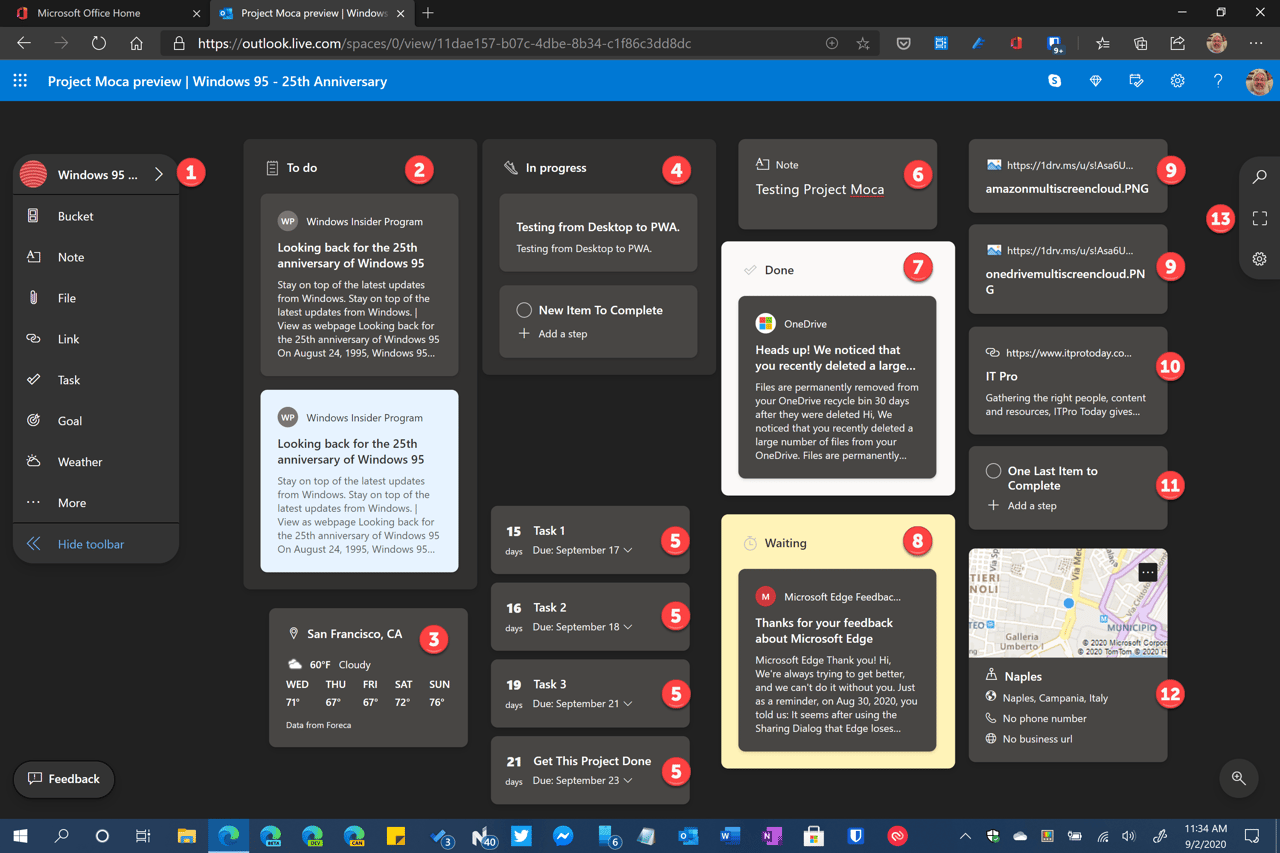Screen dimensions: 1280x853
Task: Click the Feedback button
Action: pos(63,779)
